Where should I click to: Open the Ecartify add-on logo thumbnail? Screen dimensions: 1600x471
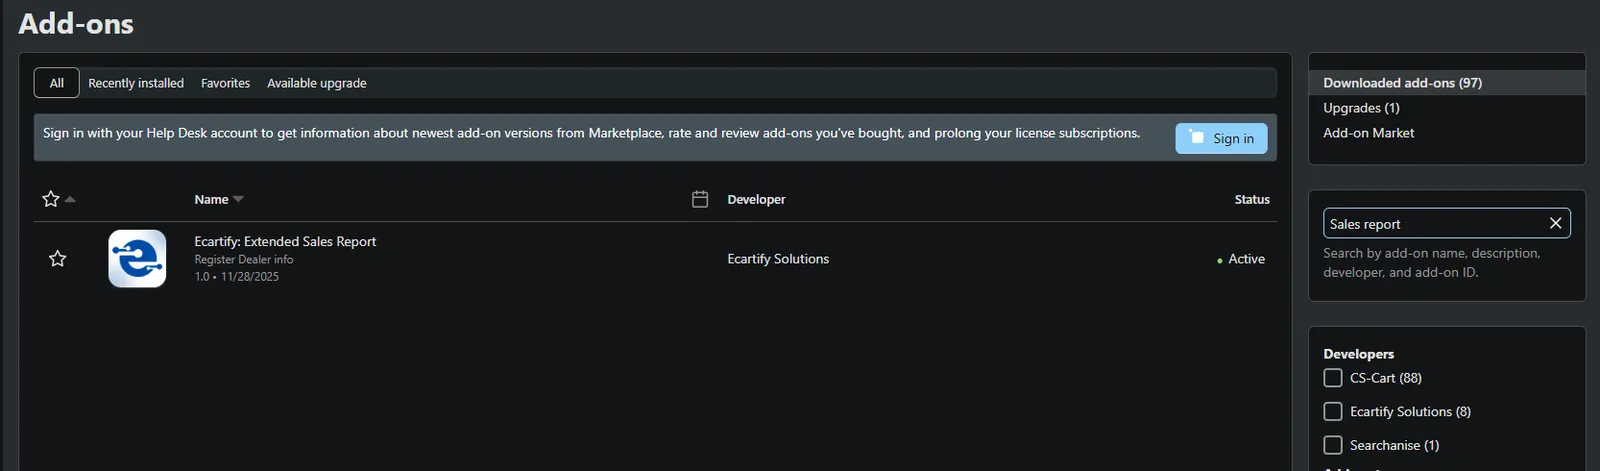(x=137, y=258)
